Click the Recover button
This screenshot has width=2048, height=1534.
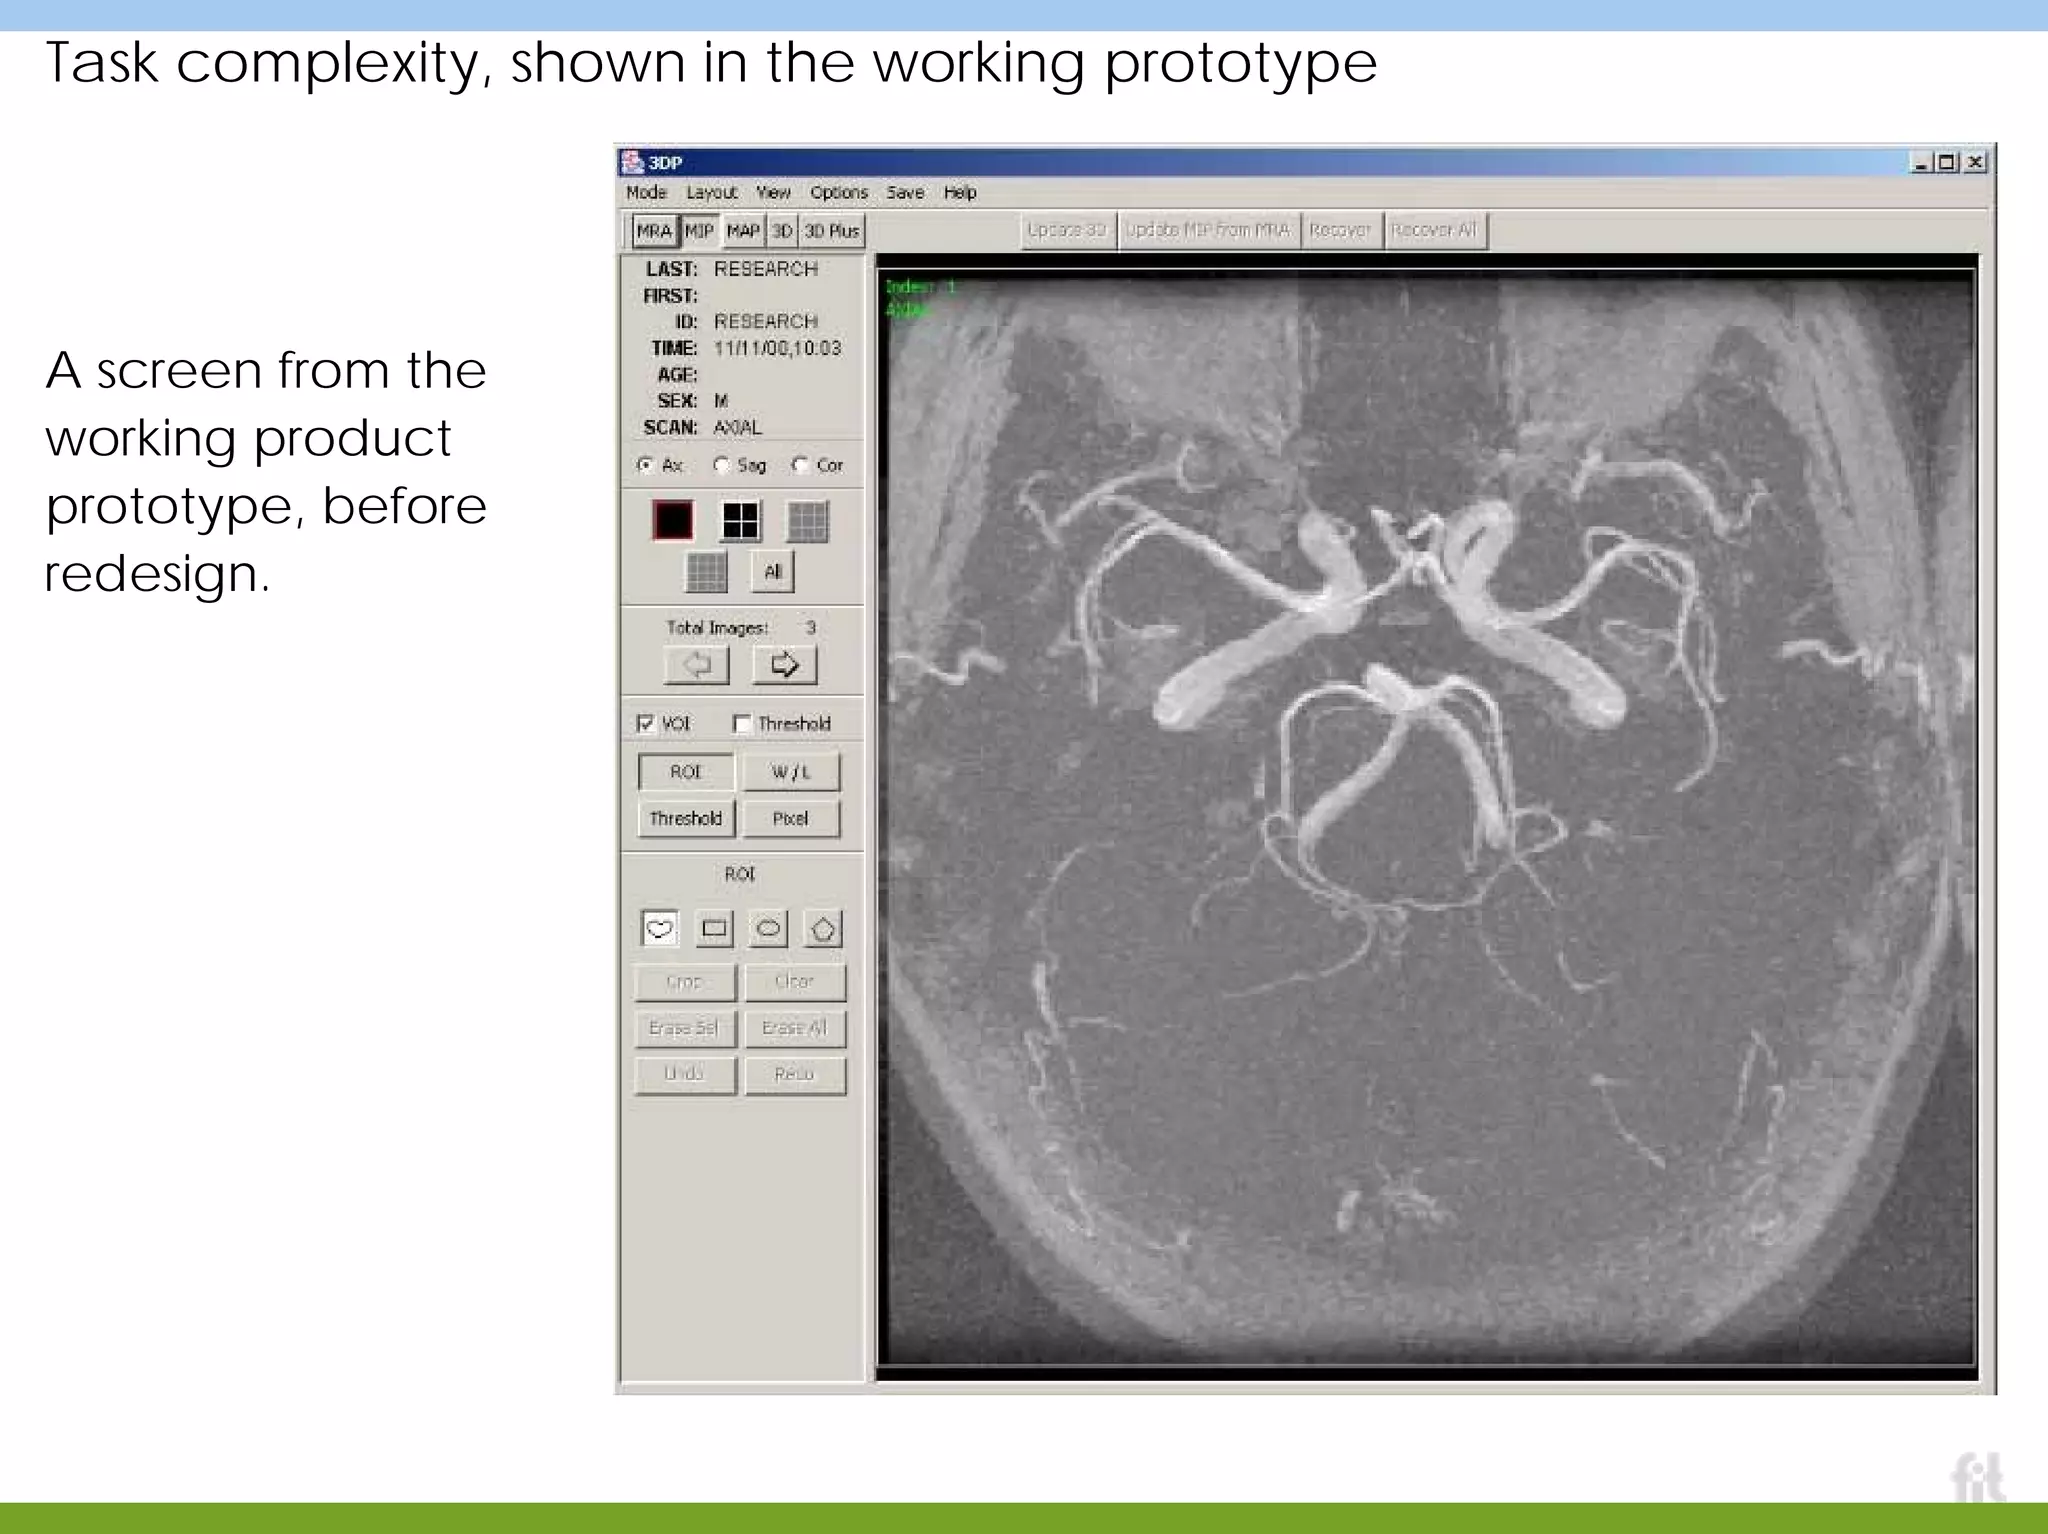click(1340, 230)
